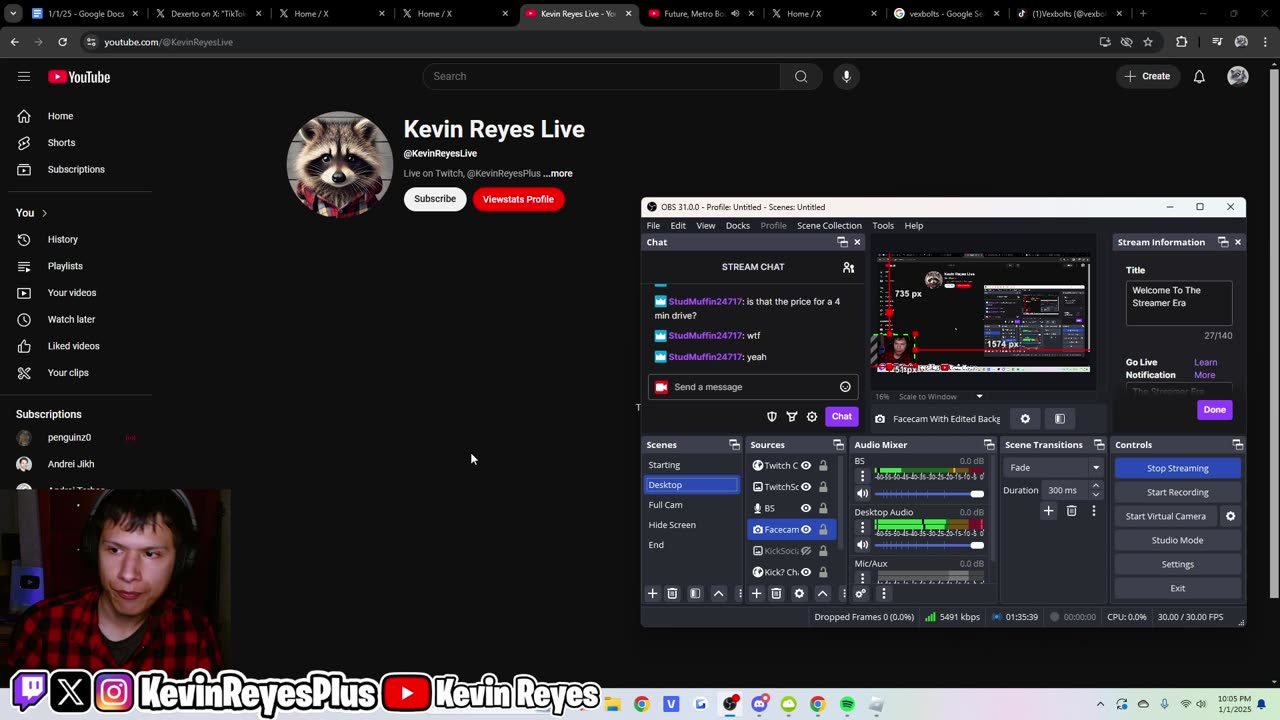
Task: Open File Explorer from the Windows taskbar
Action: [612, 704]
